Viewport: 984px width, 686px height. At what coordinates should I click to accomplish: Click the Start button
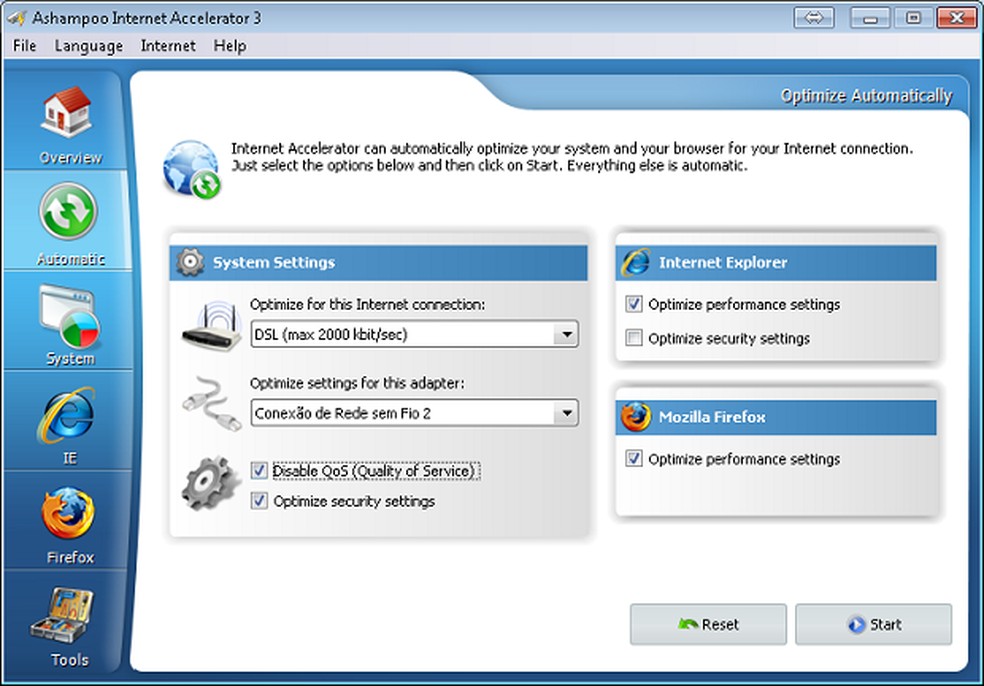874,624
